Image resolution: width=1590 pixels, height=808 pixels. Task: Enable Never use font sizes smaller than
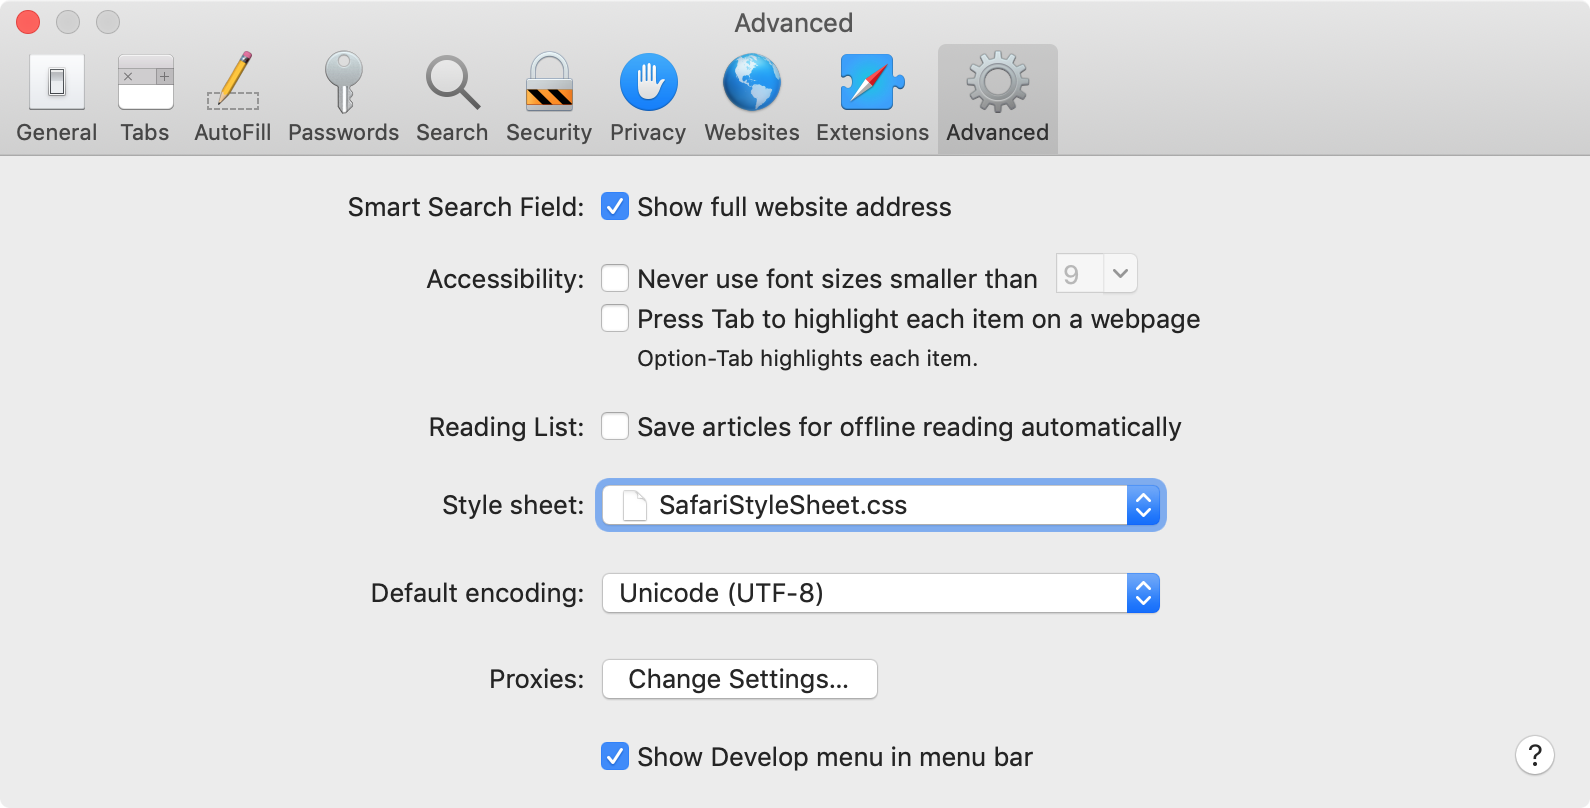(615, 278)
